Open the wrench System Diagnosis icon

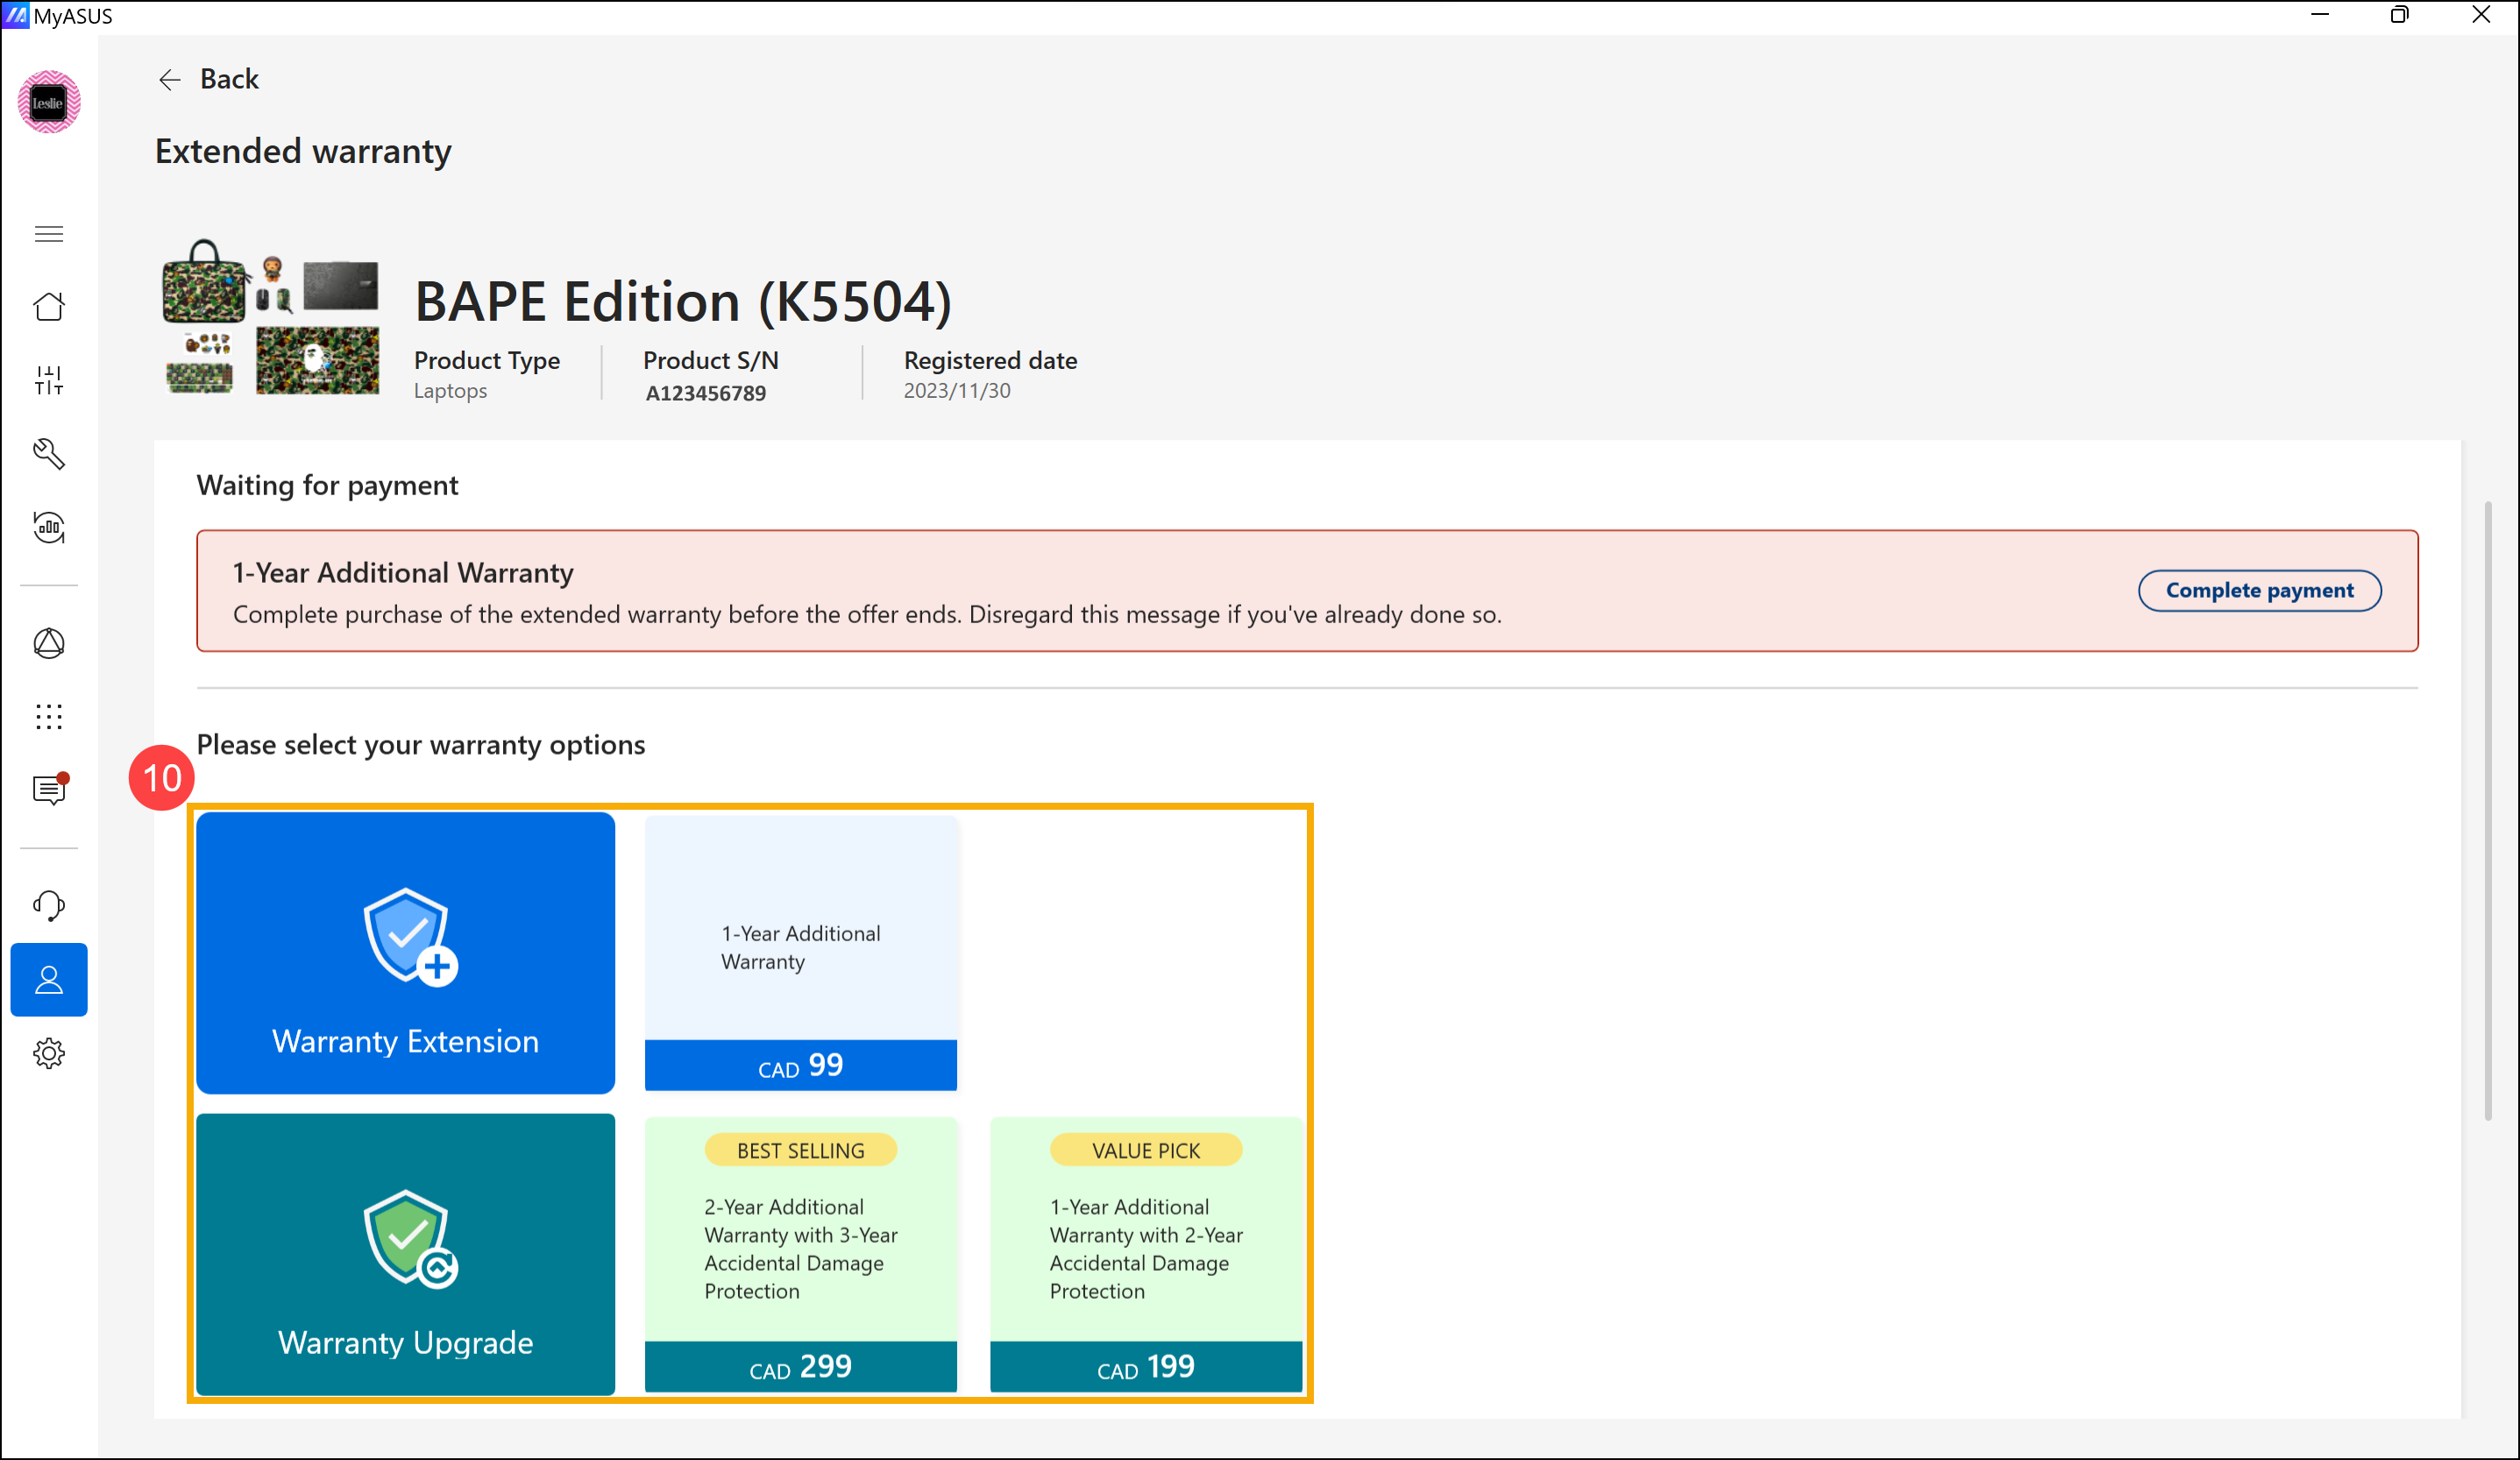coord(49,453)
